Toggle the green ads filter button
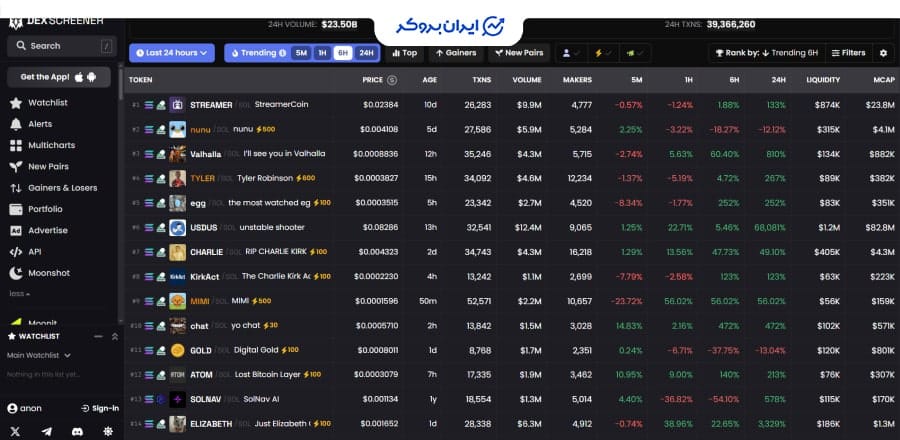This screenshot has width=900, height=440. (635, 53)
